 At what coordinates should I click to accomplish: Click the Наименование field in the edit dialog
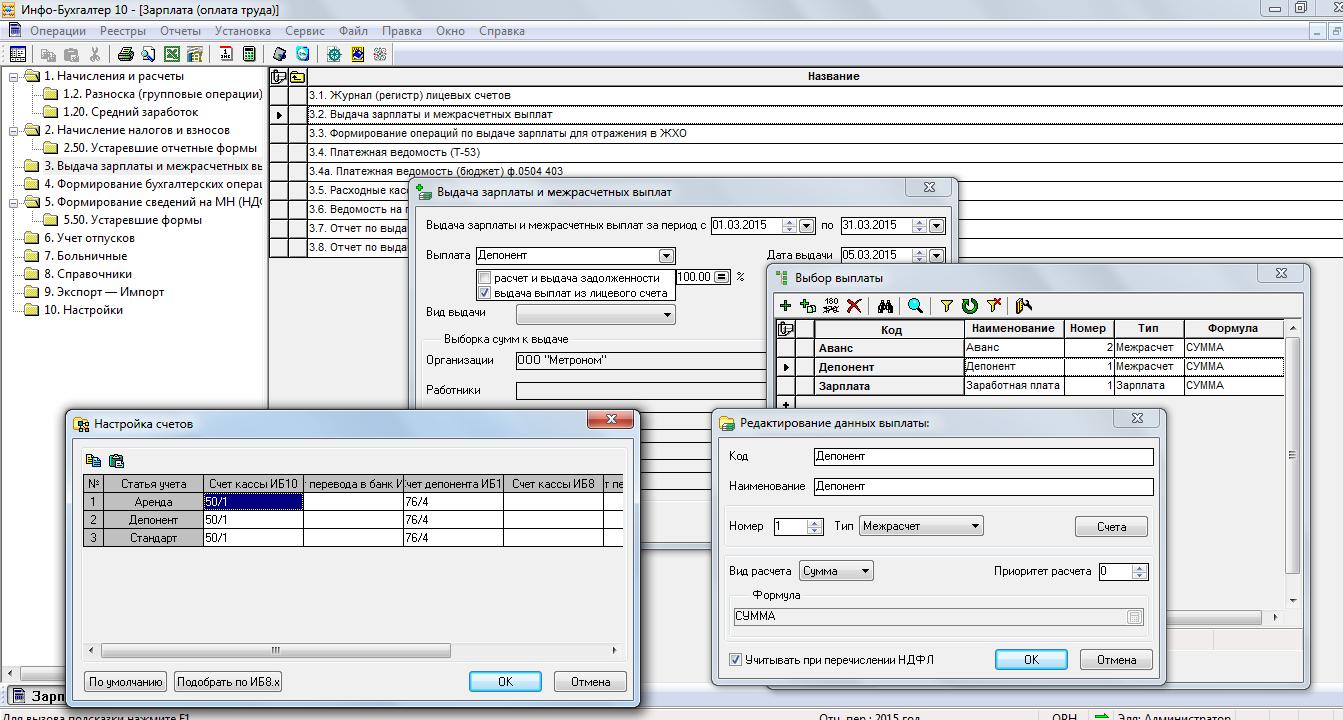(x=983, y=486)
